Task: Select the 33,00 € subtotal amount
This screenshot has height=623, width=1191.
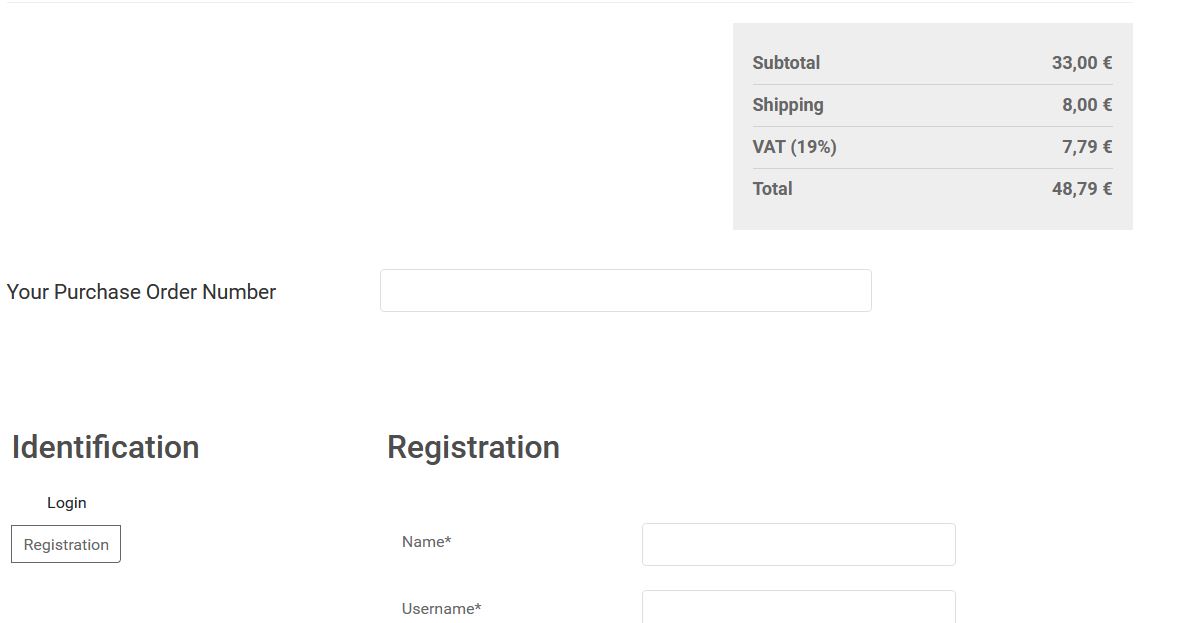Action: 1081,63
